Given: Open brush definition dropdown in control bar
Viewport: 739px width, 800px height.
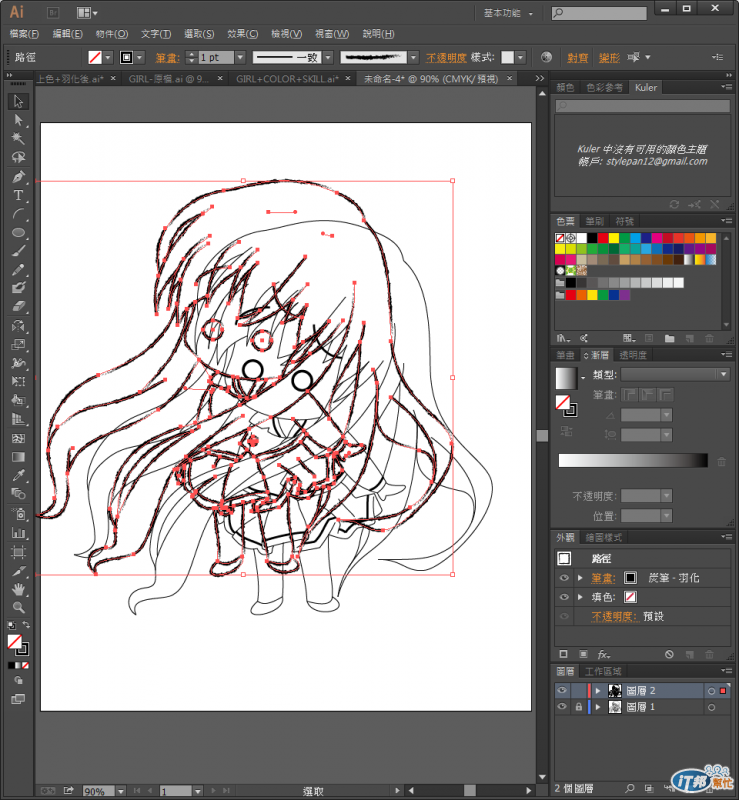Looking at the screenshot, I should pos(414,57).
